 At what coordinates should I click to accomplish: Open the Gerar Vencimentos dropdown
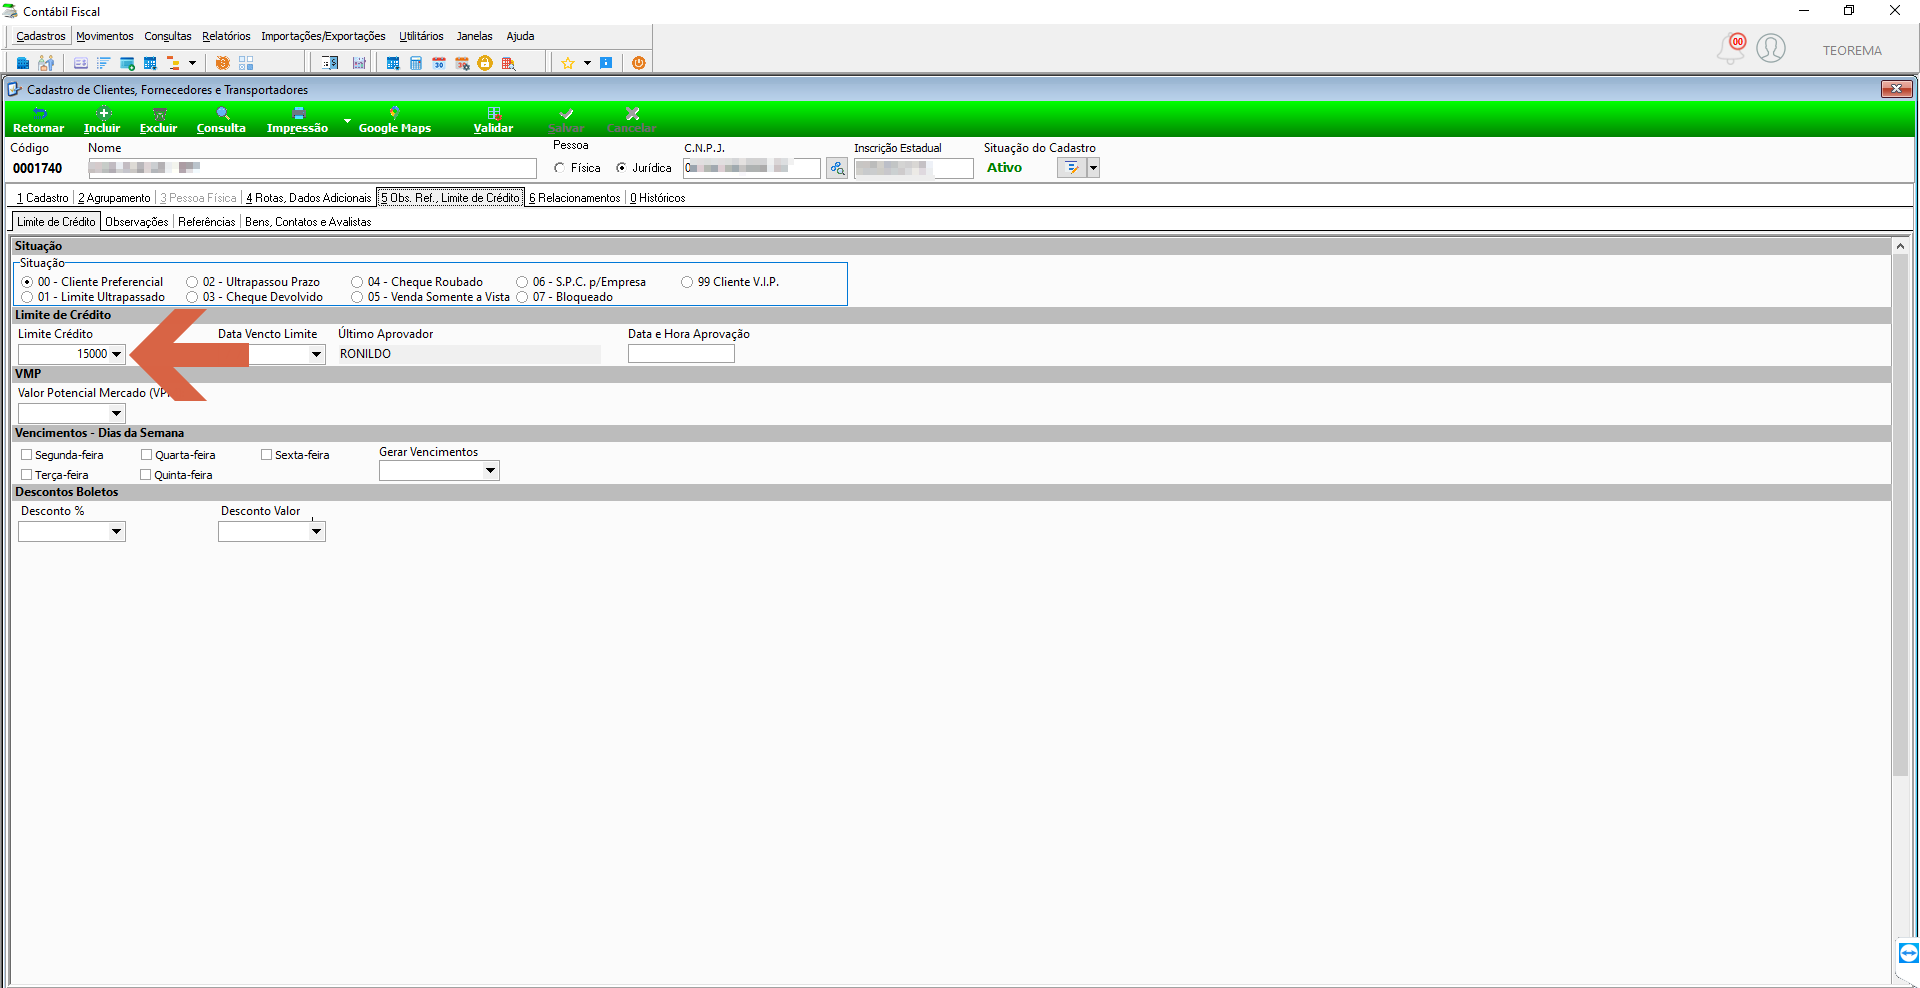point(491,471)
